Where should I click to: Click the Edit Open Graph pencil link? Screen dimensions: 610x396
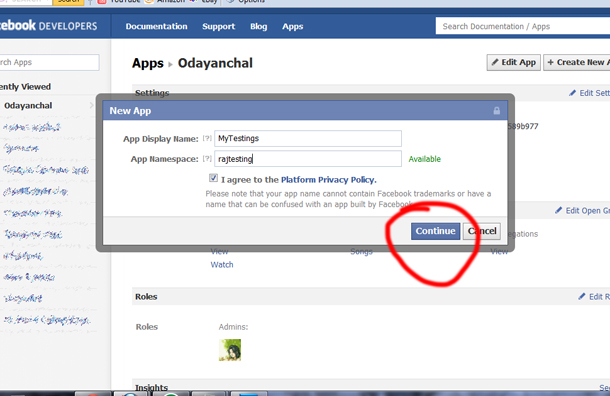point(582,210)
